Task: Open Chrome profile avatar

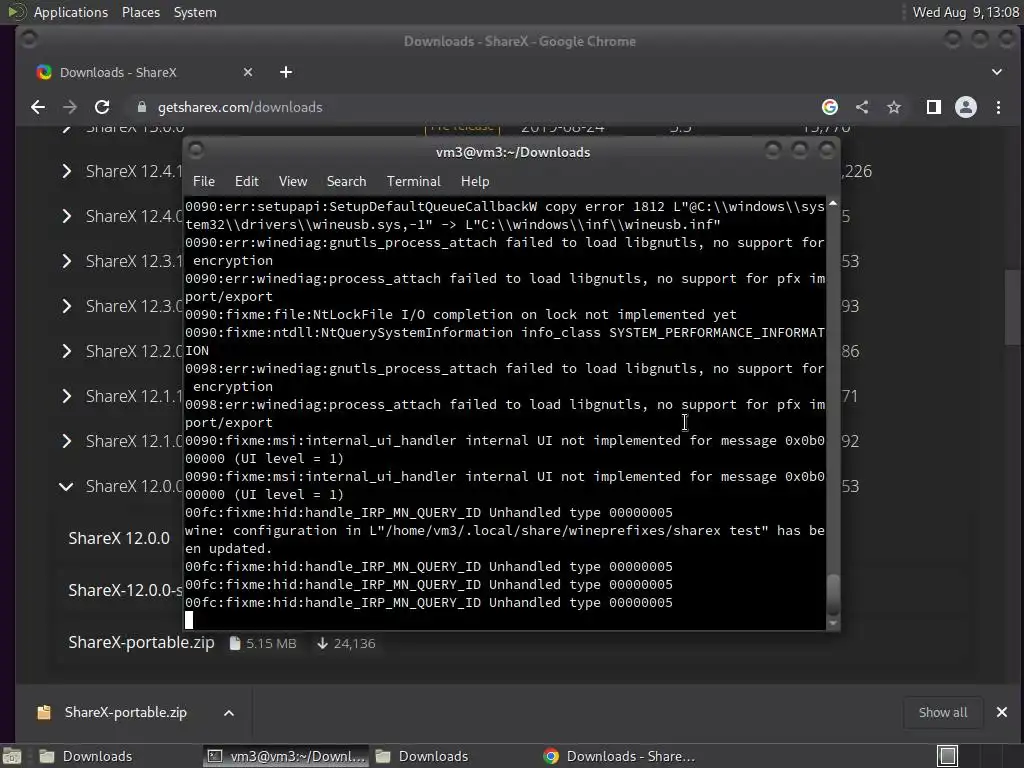Action: (966, 107)
